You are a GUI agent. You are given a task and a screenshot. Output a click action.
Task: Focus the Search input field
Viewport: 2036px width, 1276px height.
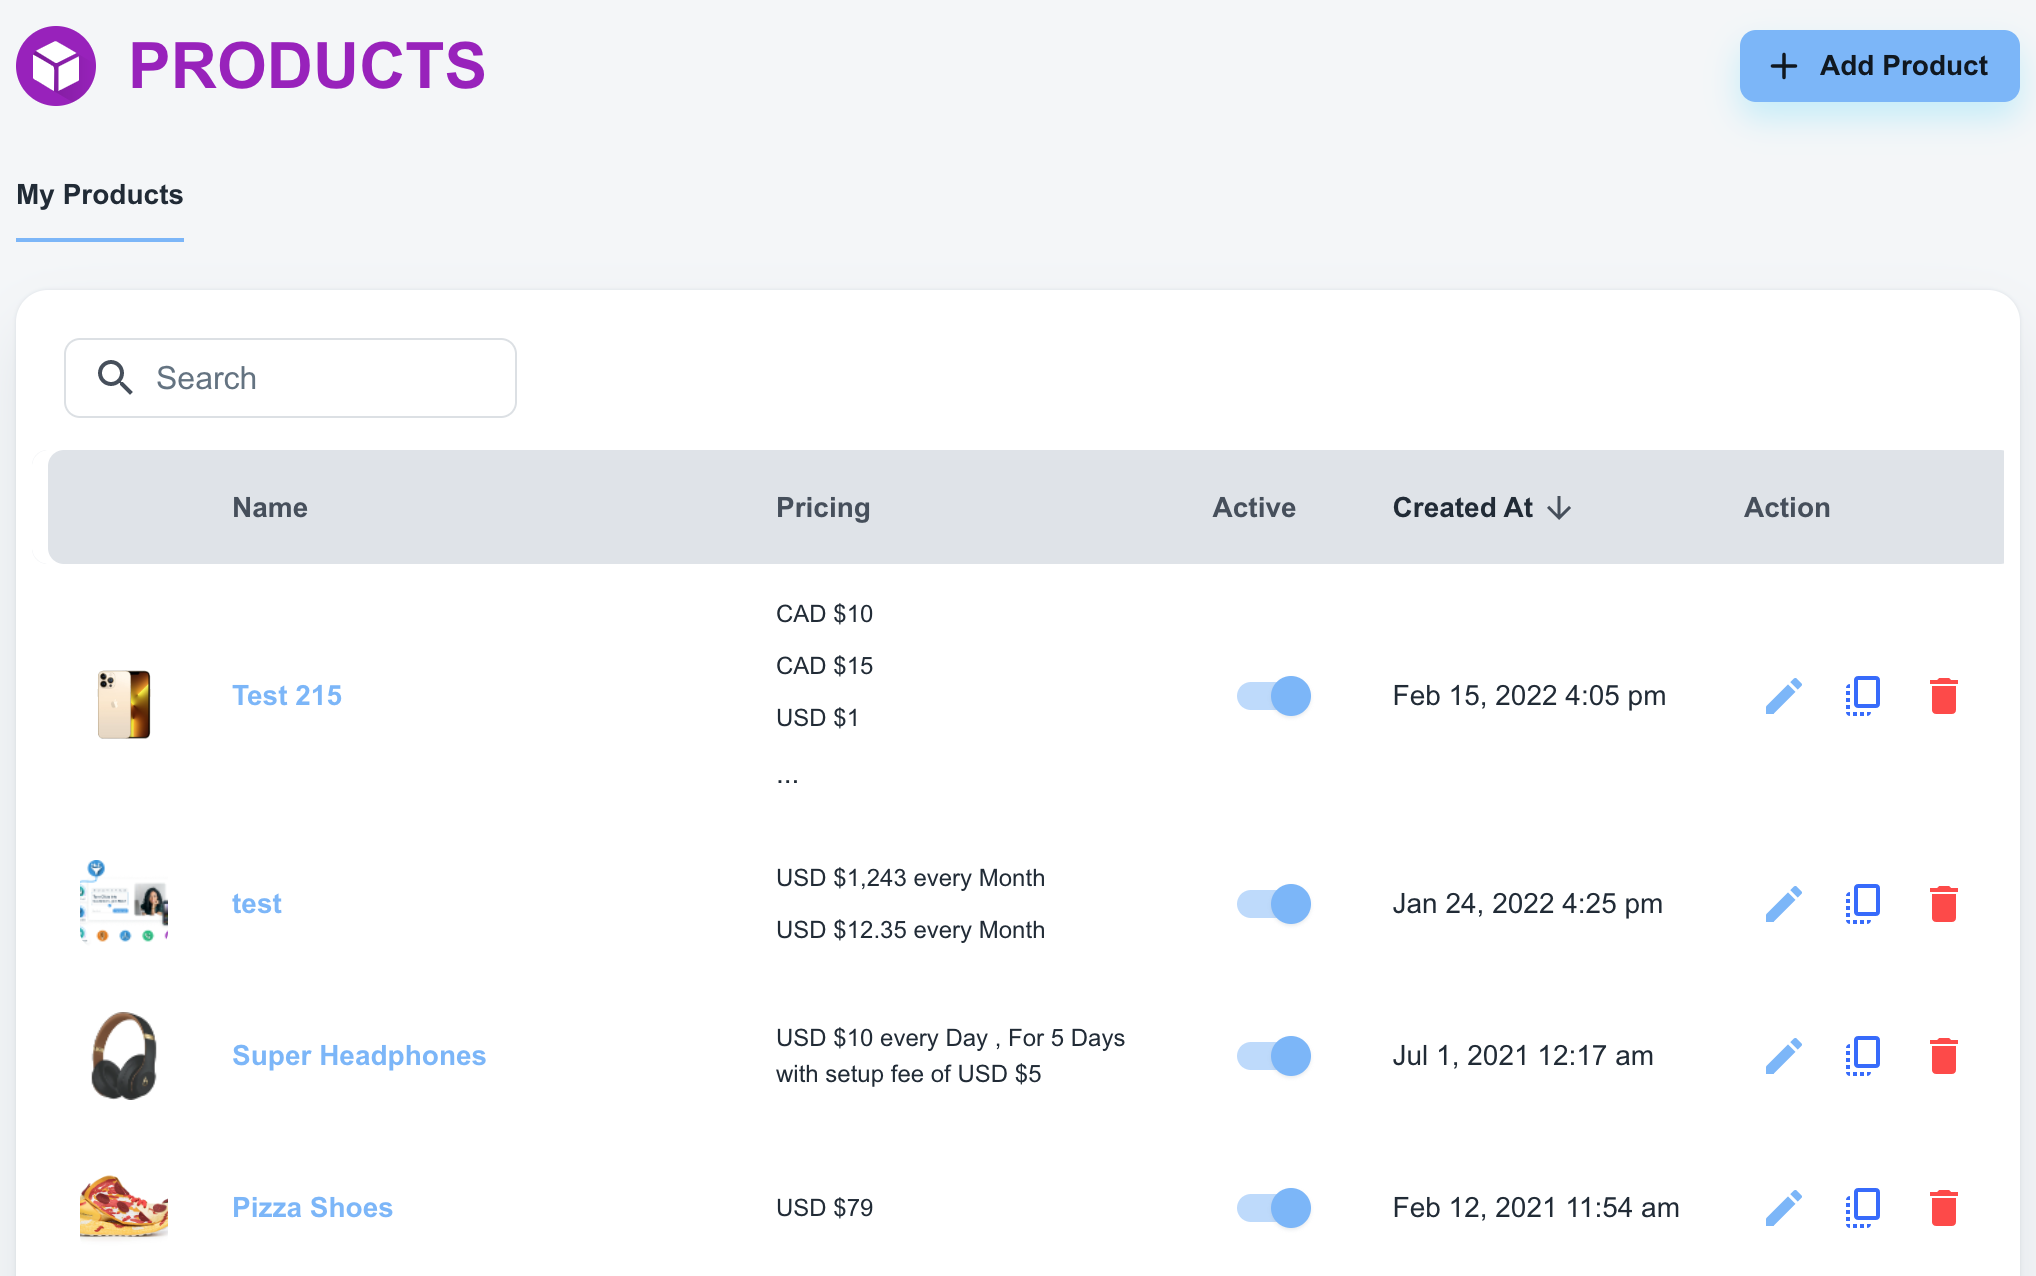click(x=320, y=378)
